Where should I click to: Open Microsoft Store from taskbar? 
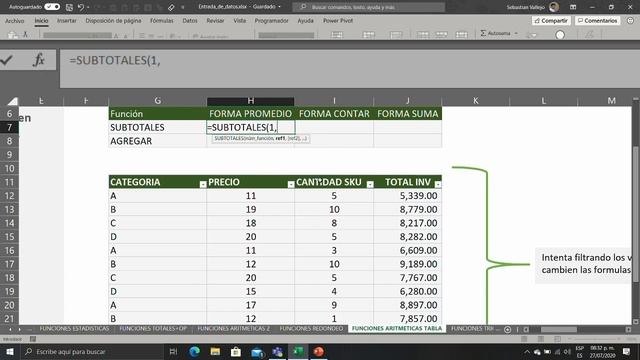coord(236,351)
